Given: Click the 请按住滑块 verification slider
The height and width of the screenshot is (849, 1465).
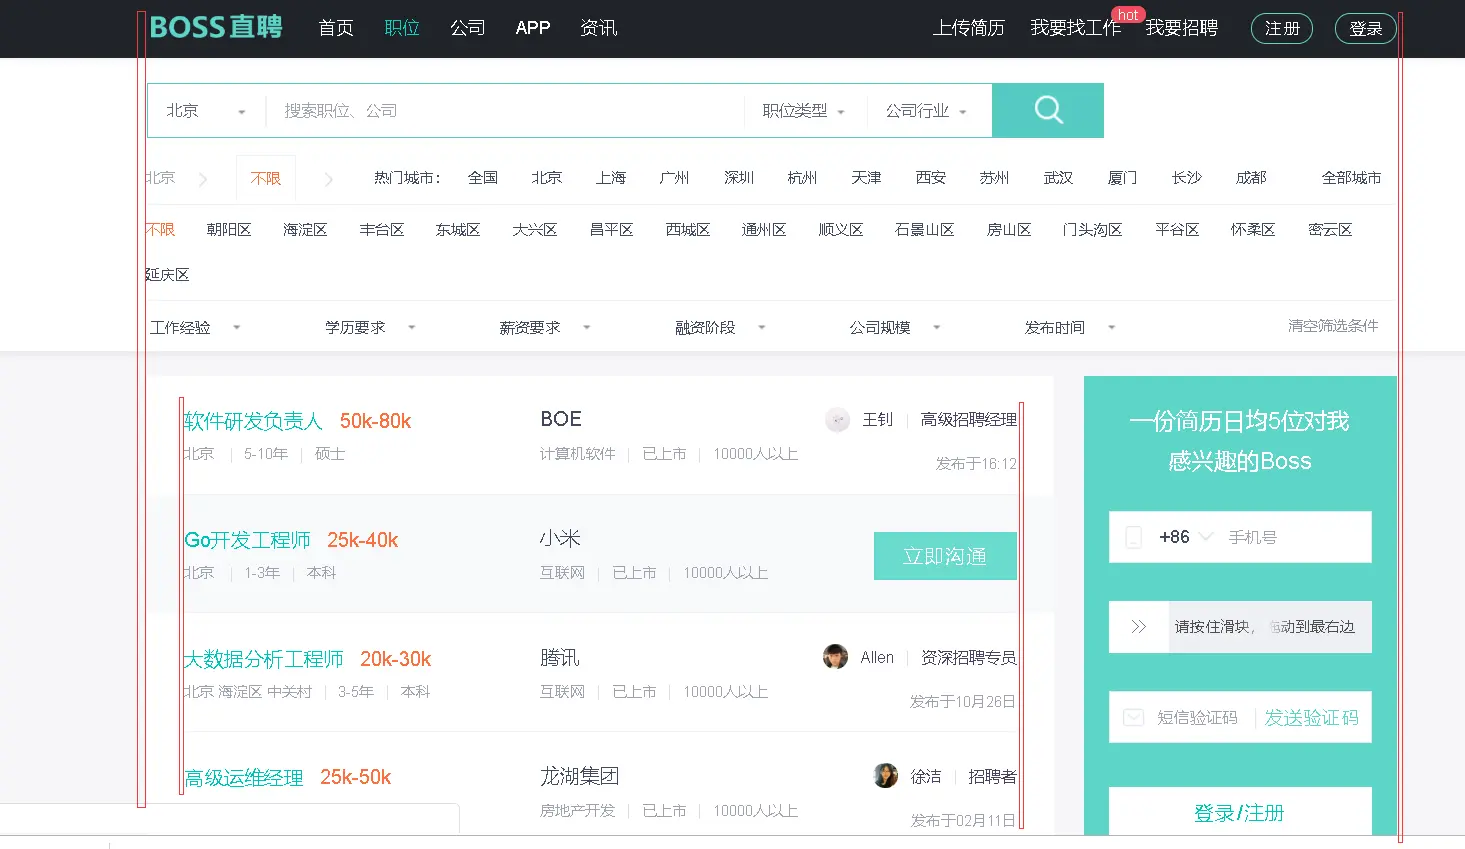Looking at the screenshot, I should click(1240, 627).
